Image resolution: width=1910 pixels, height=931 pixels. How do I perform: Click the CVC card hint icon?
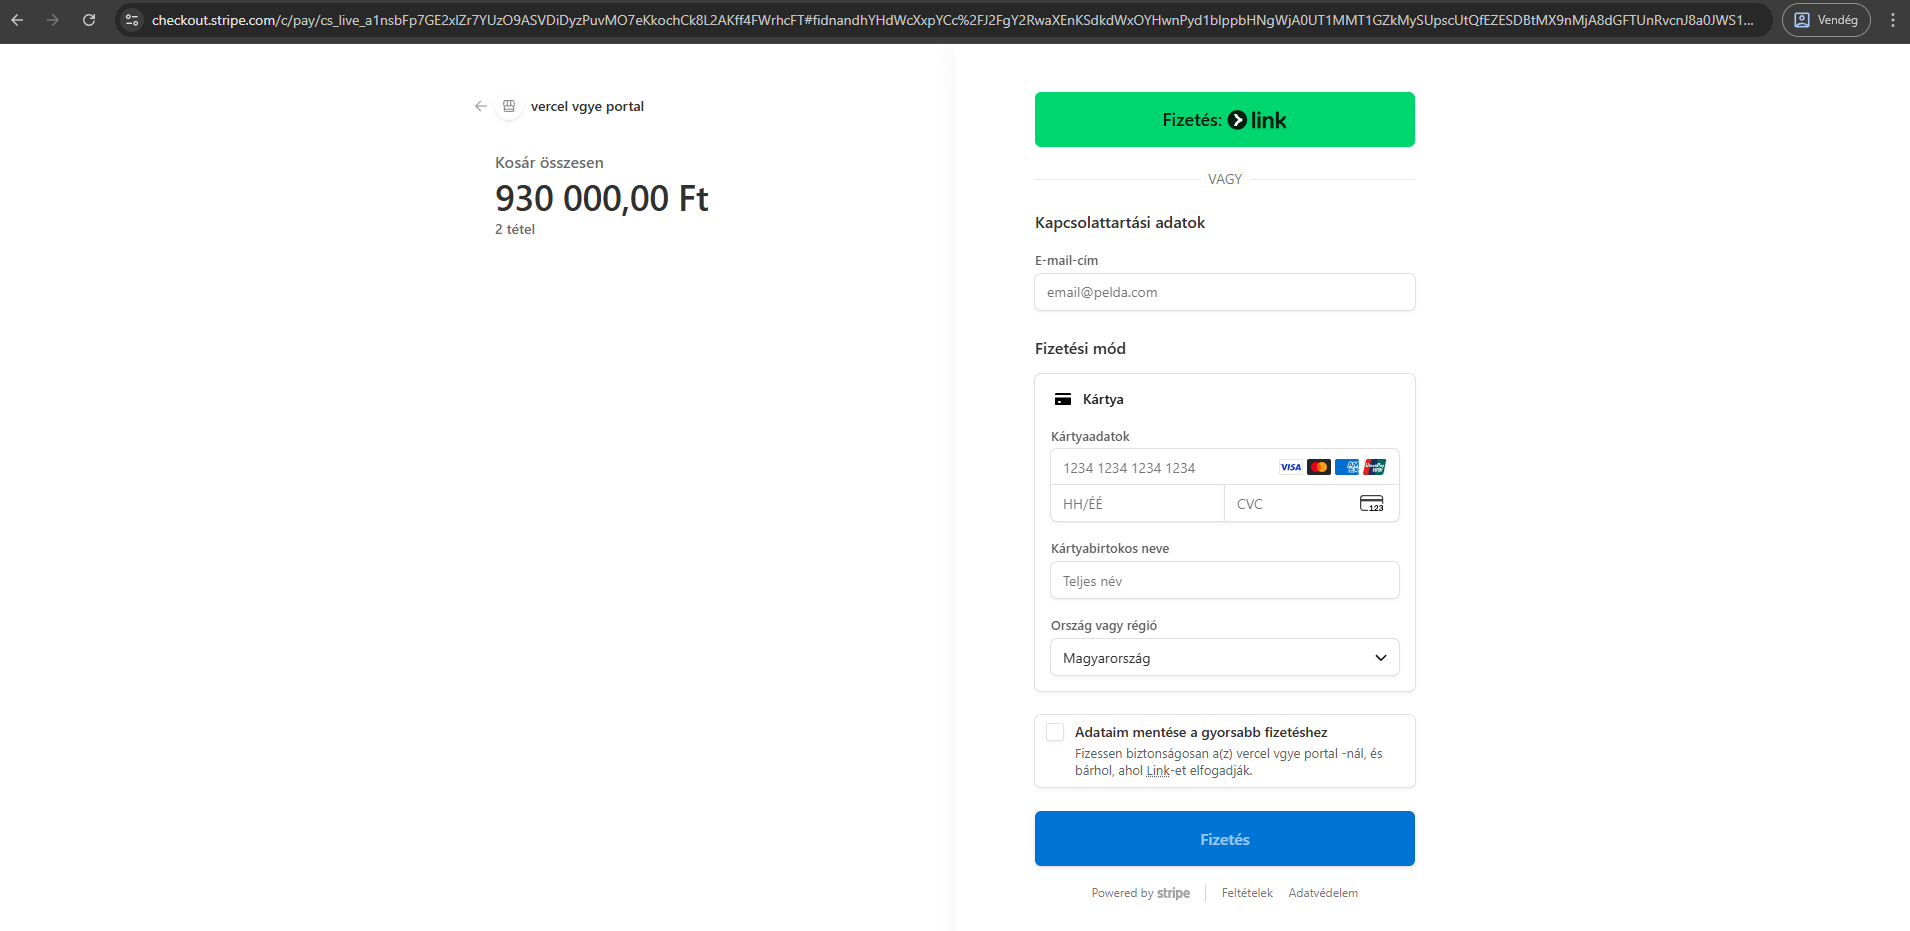1371,504
